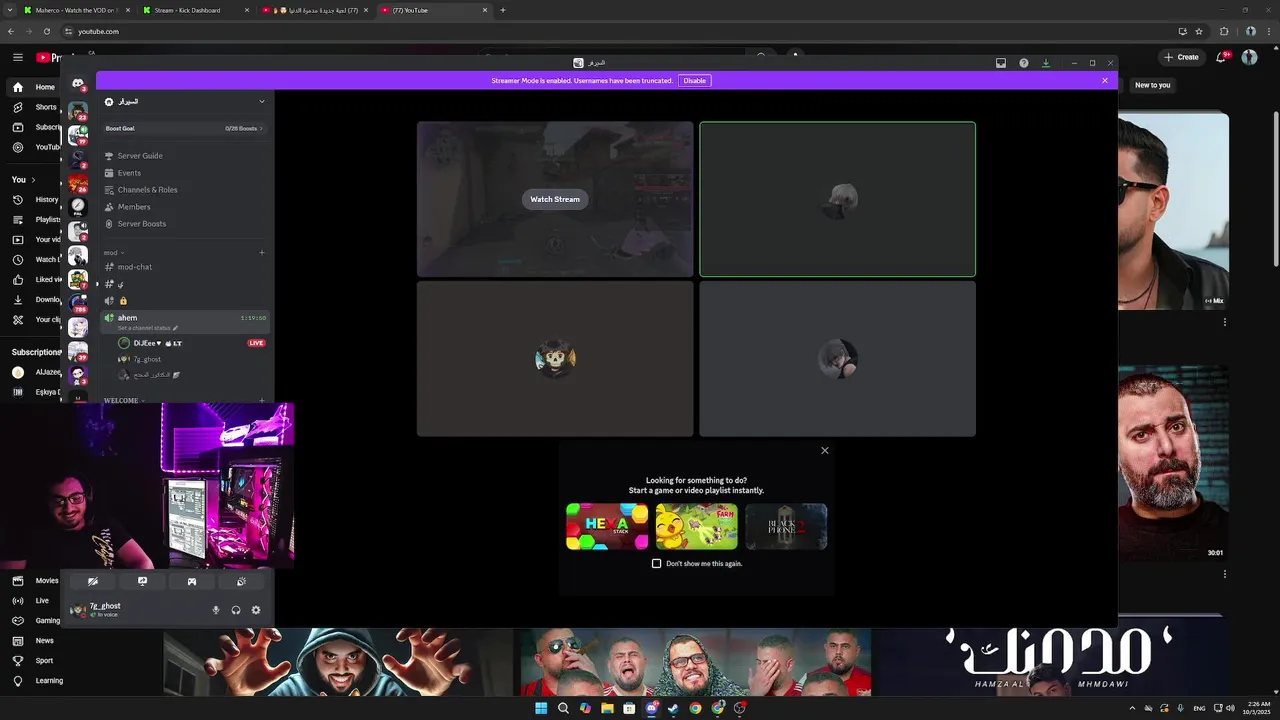Add a channel to the mod category
1280x720 pixels.
(262, 252)
